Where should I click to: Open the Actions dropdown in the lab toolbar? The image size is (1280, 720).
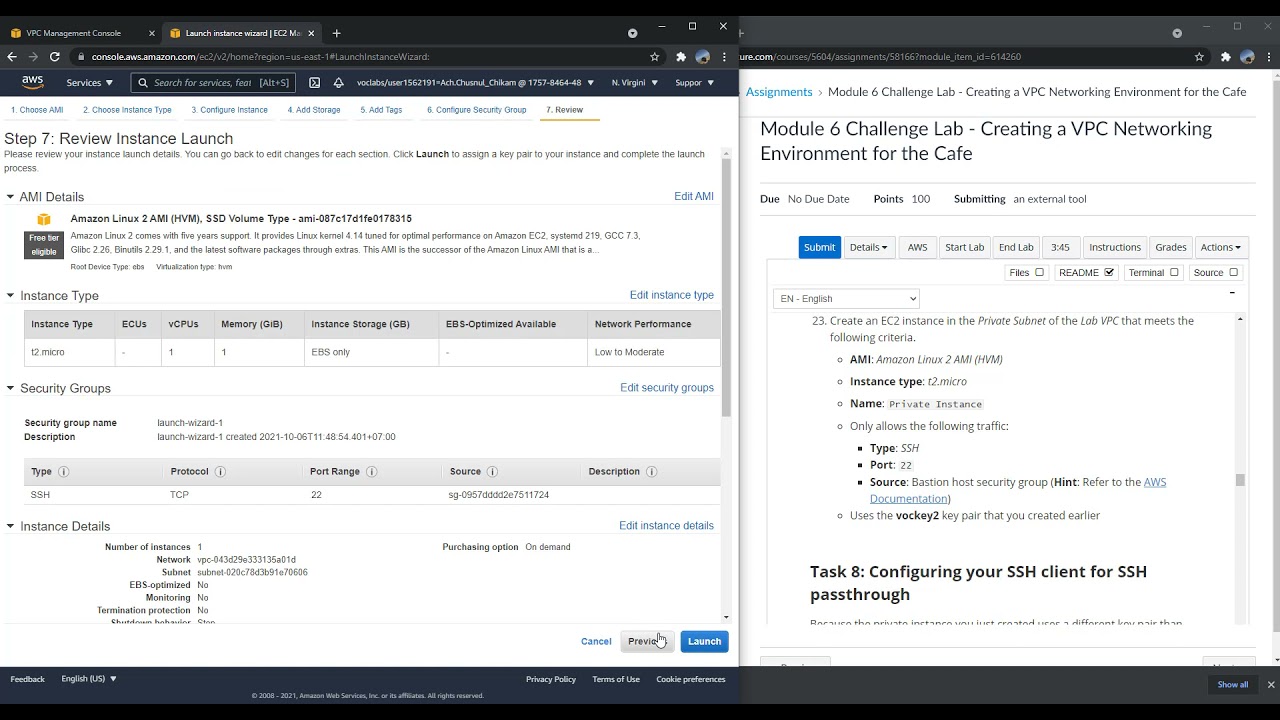1220,247
